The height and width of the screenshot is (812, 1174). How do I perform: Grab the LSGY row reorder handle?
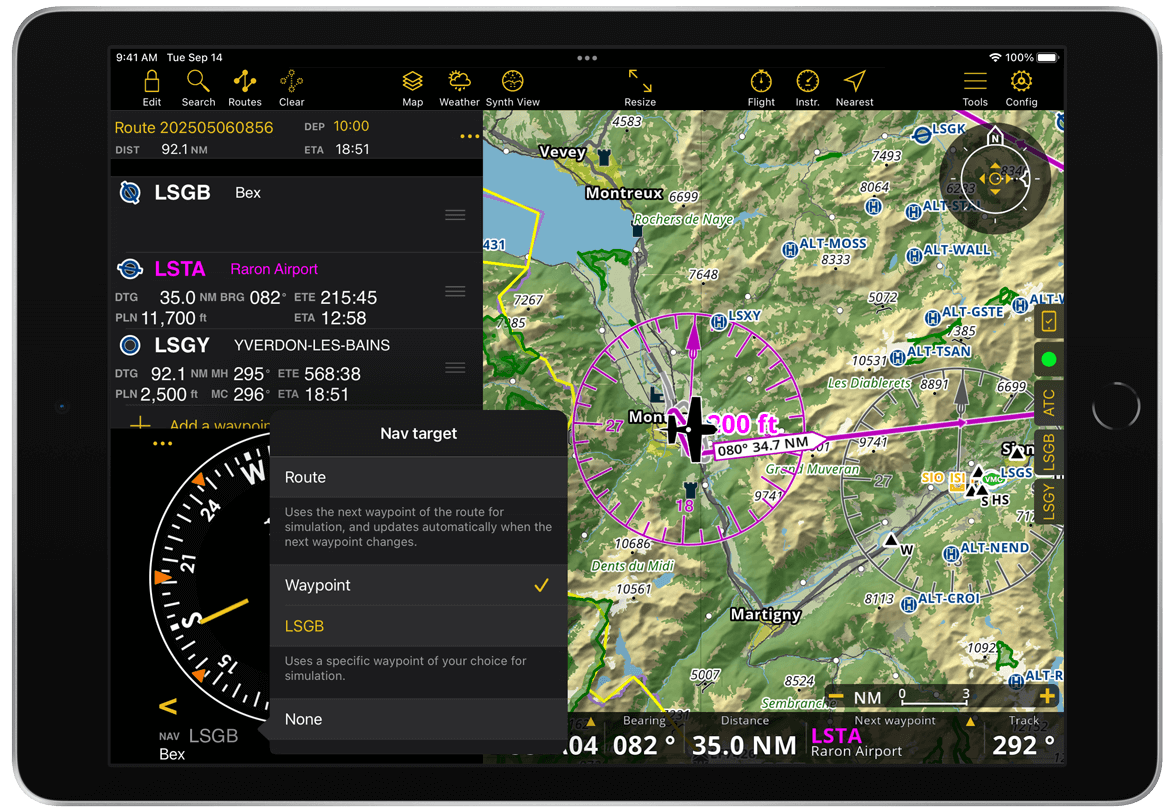tap(455, 367)
